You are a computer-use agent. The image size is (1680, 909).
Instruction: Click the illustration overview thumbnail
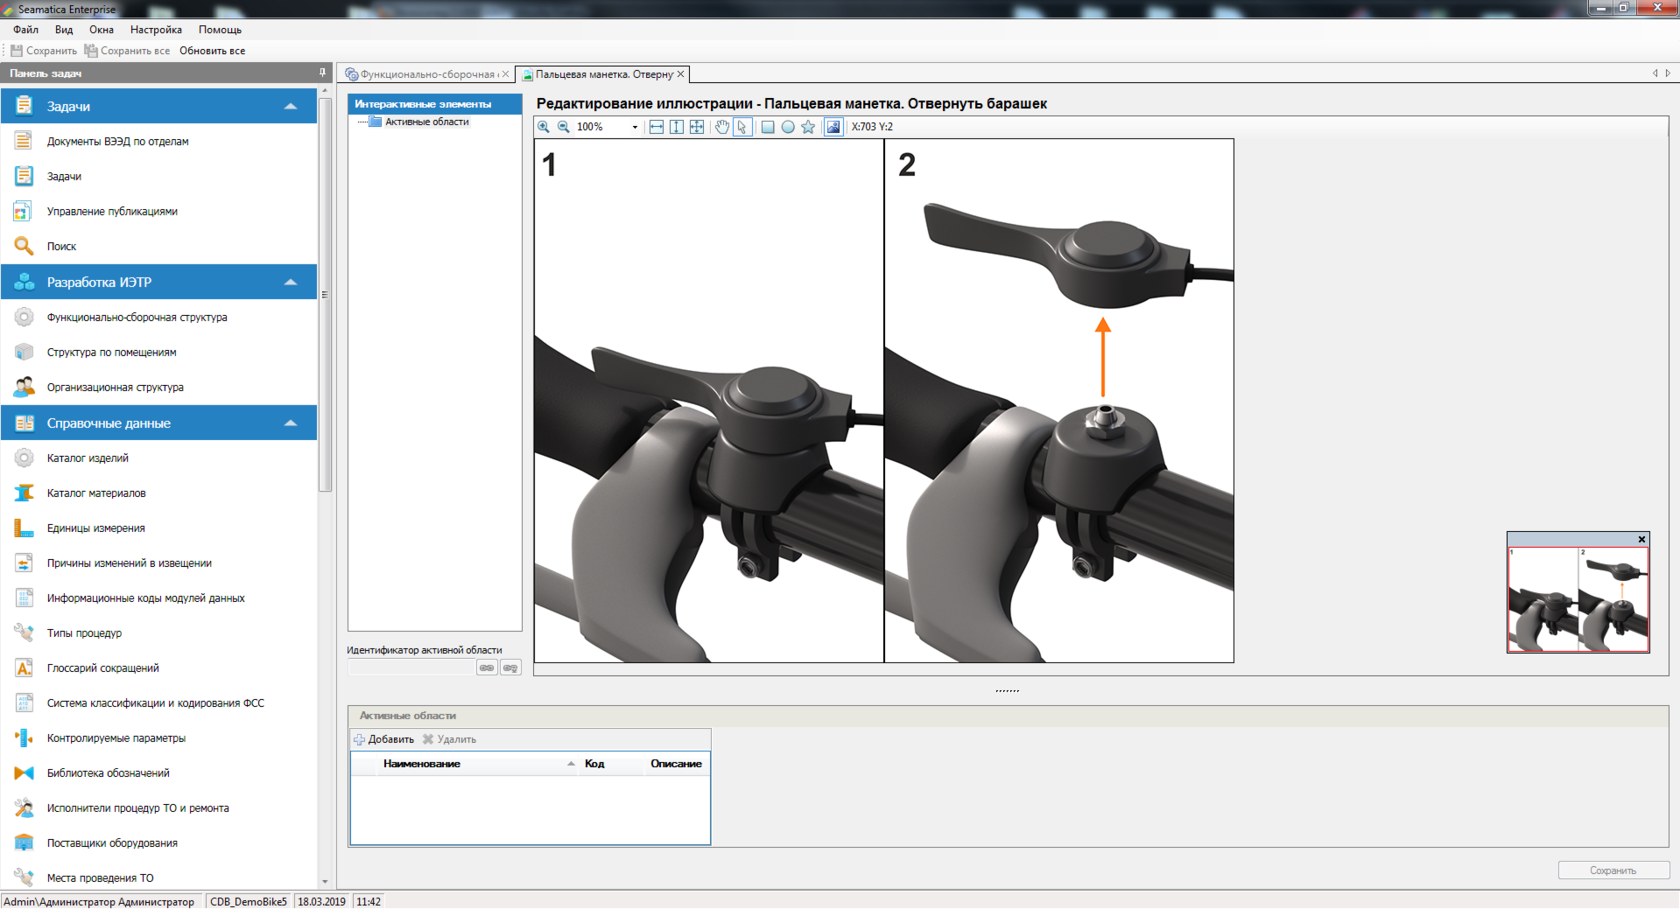(x=1578, y=599)
